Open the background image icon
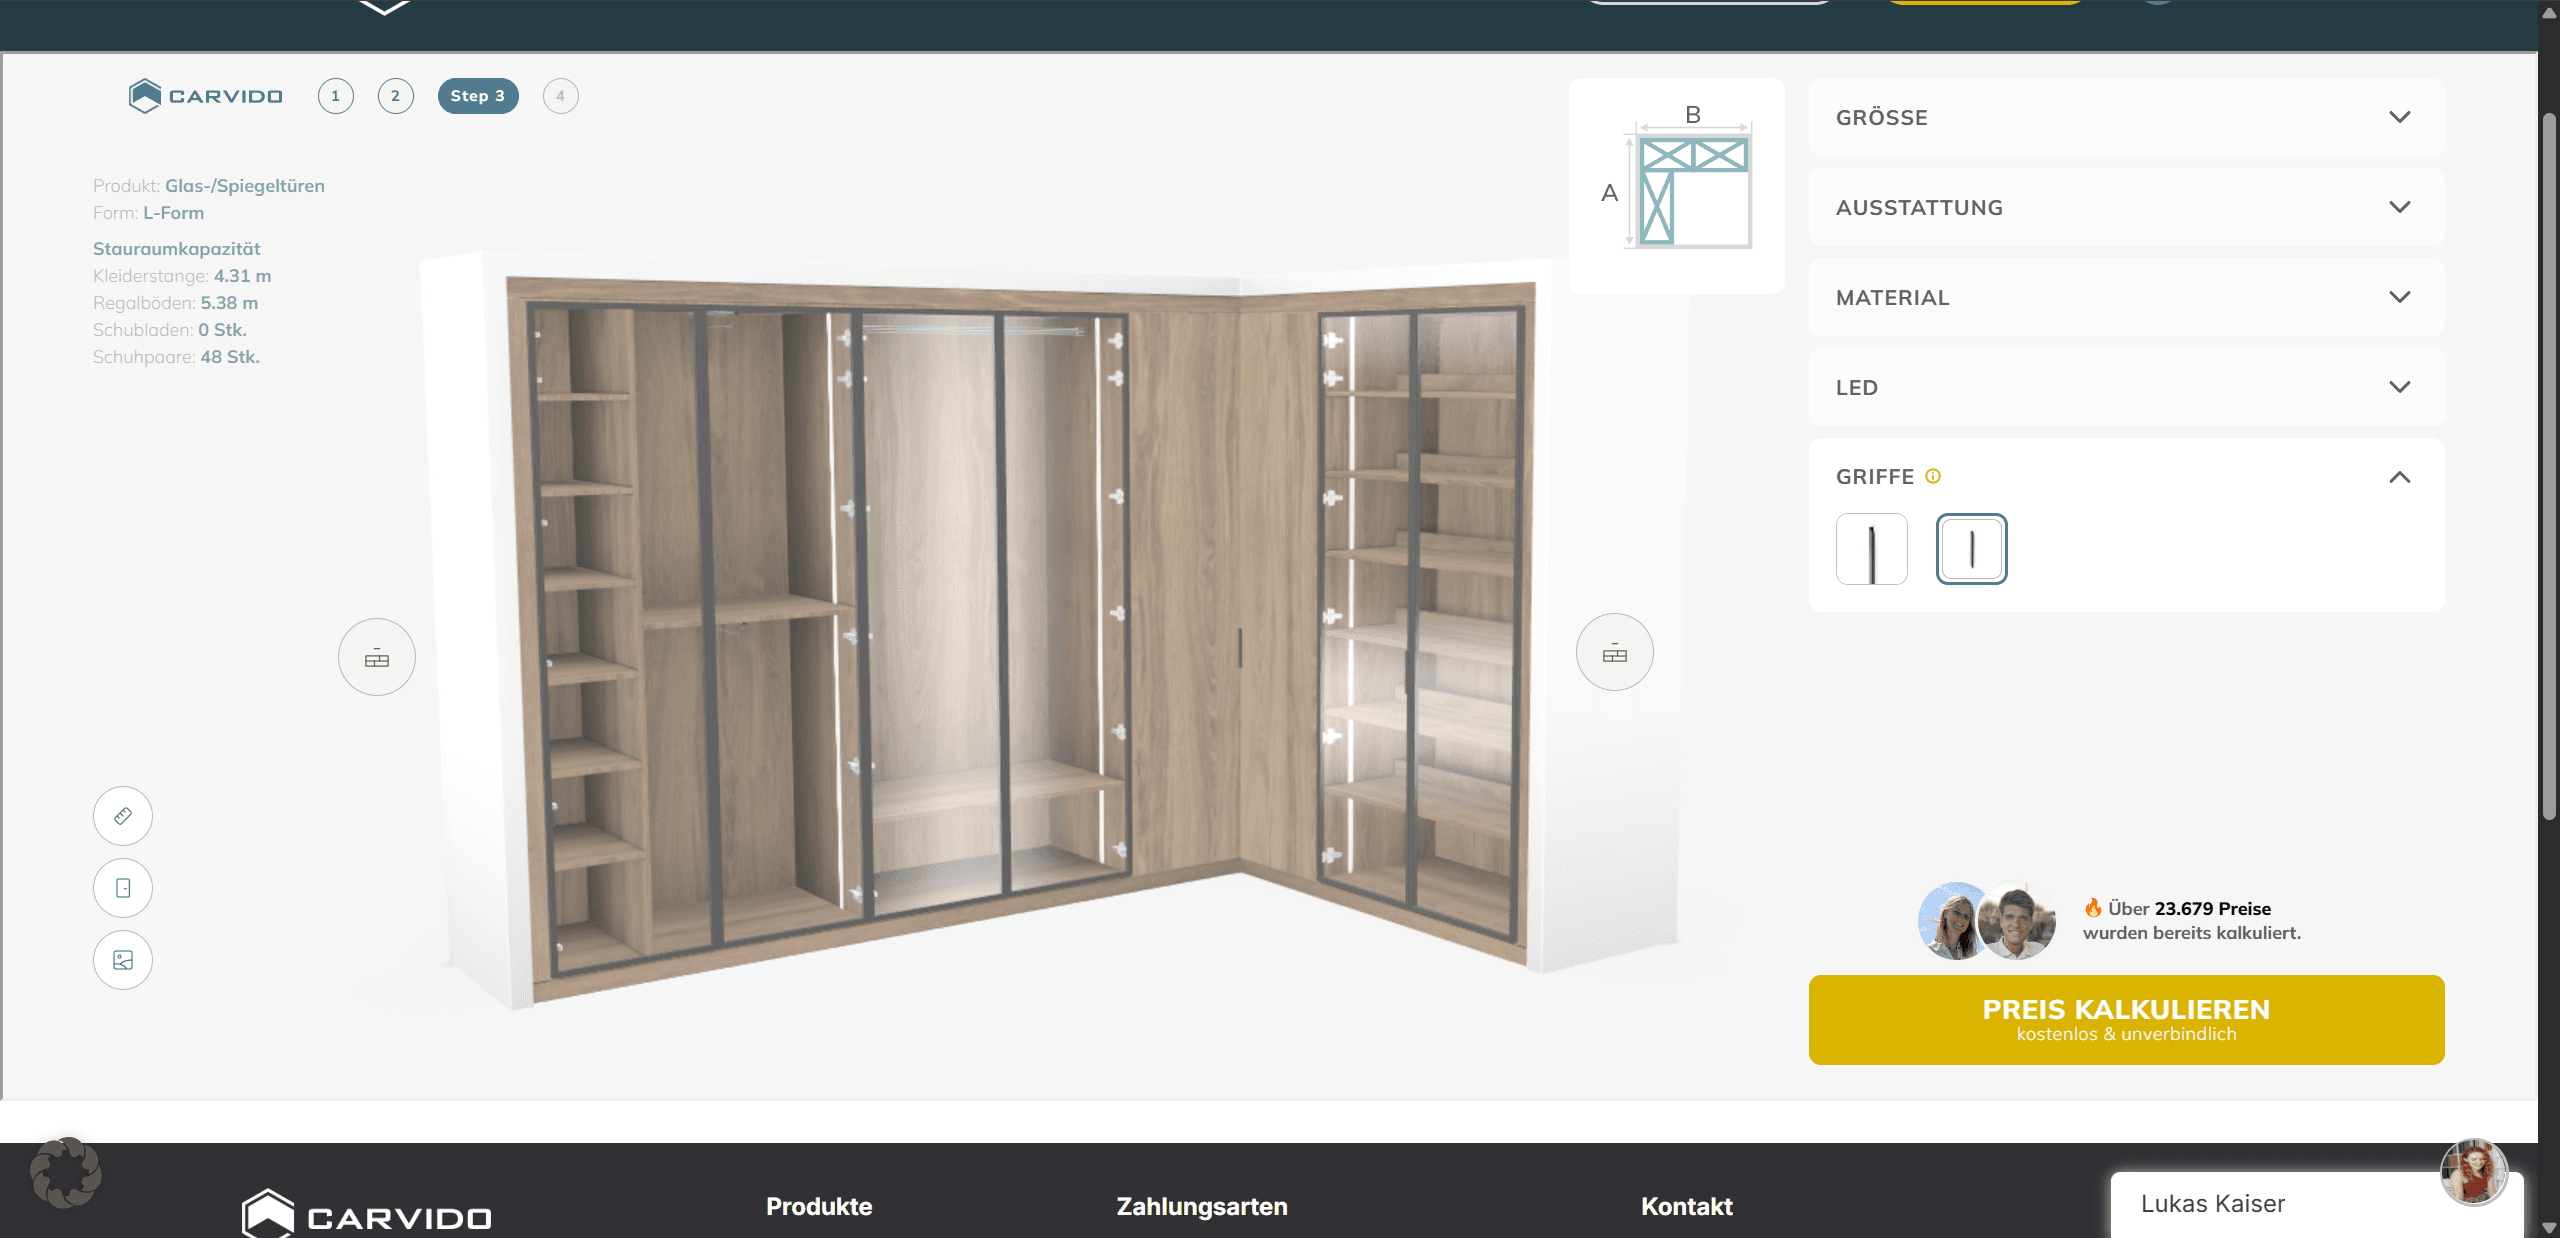 122,960
